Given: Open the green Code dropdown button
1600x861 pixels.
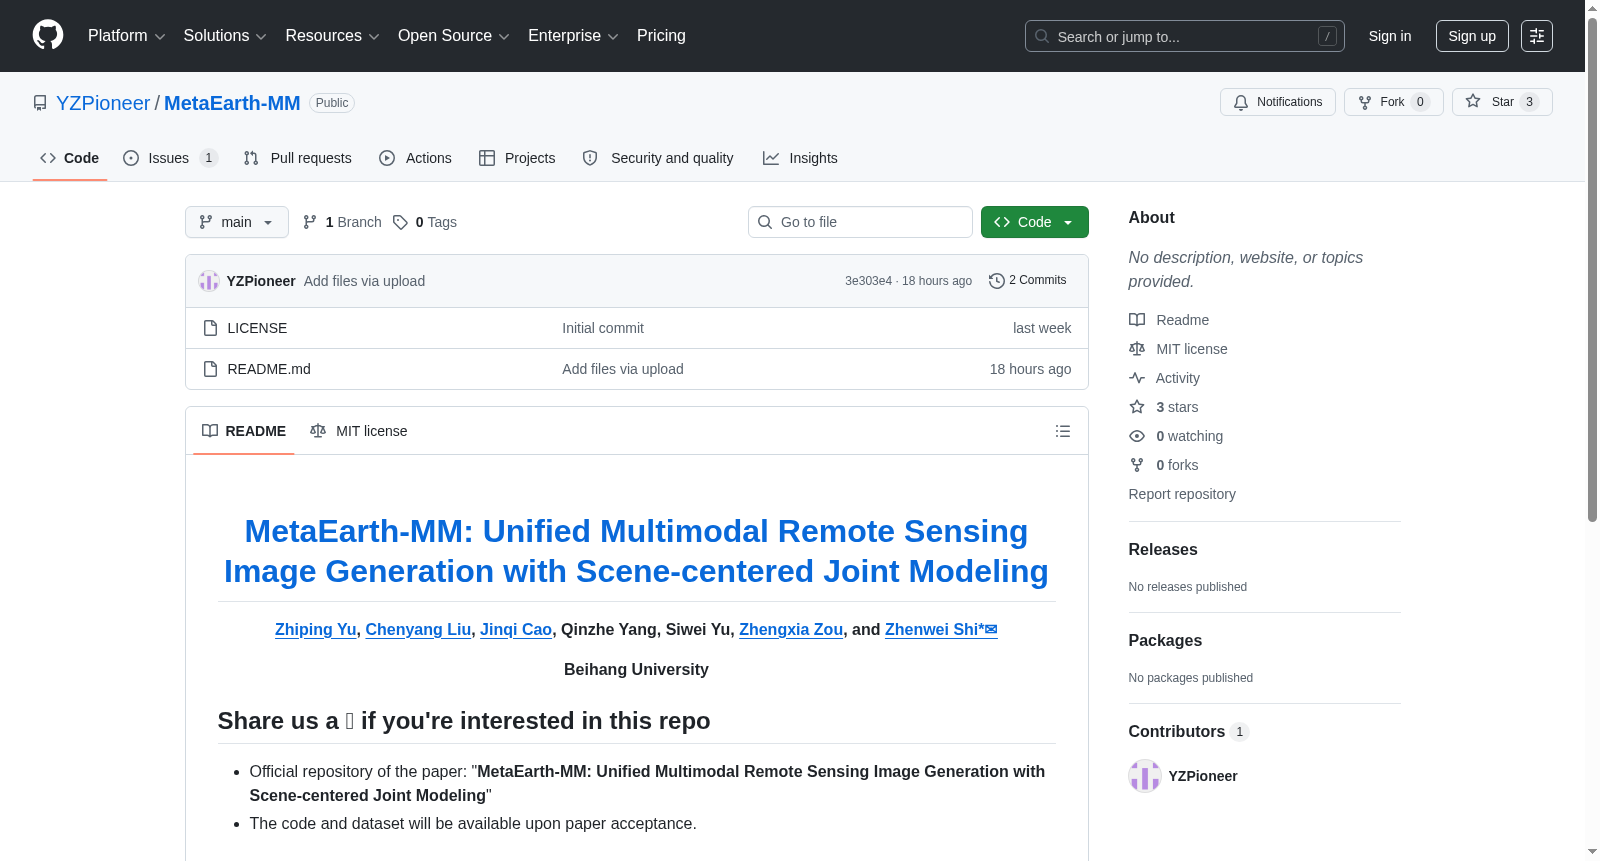Looking at the screenshot, I should (x=1035, y=222).
